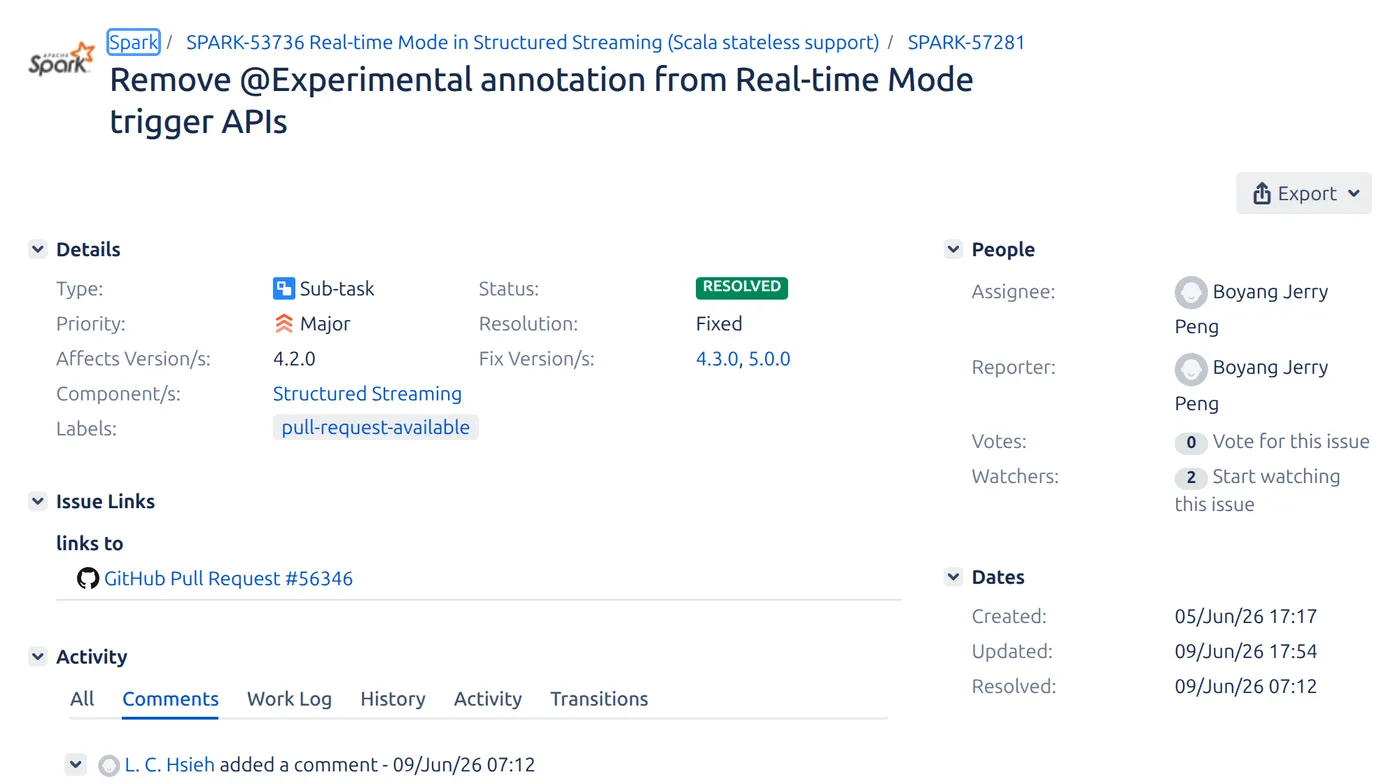This screenshot has height=784, width=1400.
Task: Open the Work Log tab
Action: coord(289,699)
